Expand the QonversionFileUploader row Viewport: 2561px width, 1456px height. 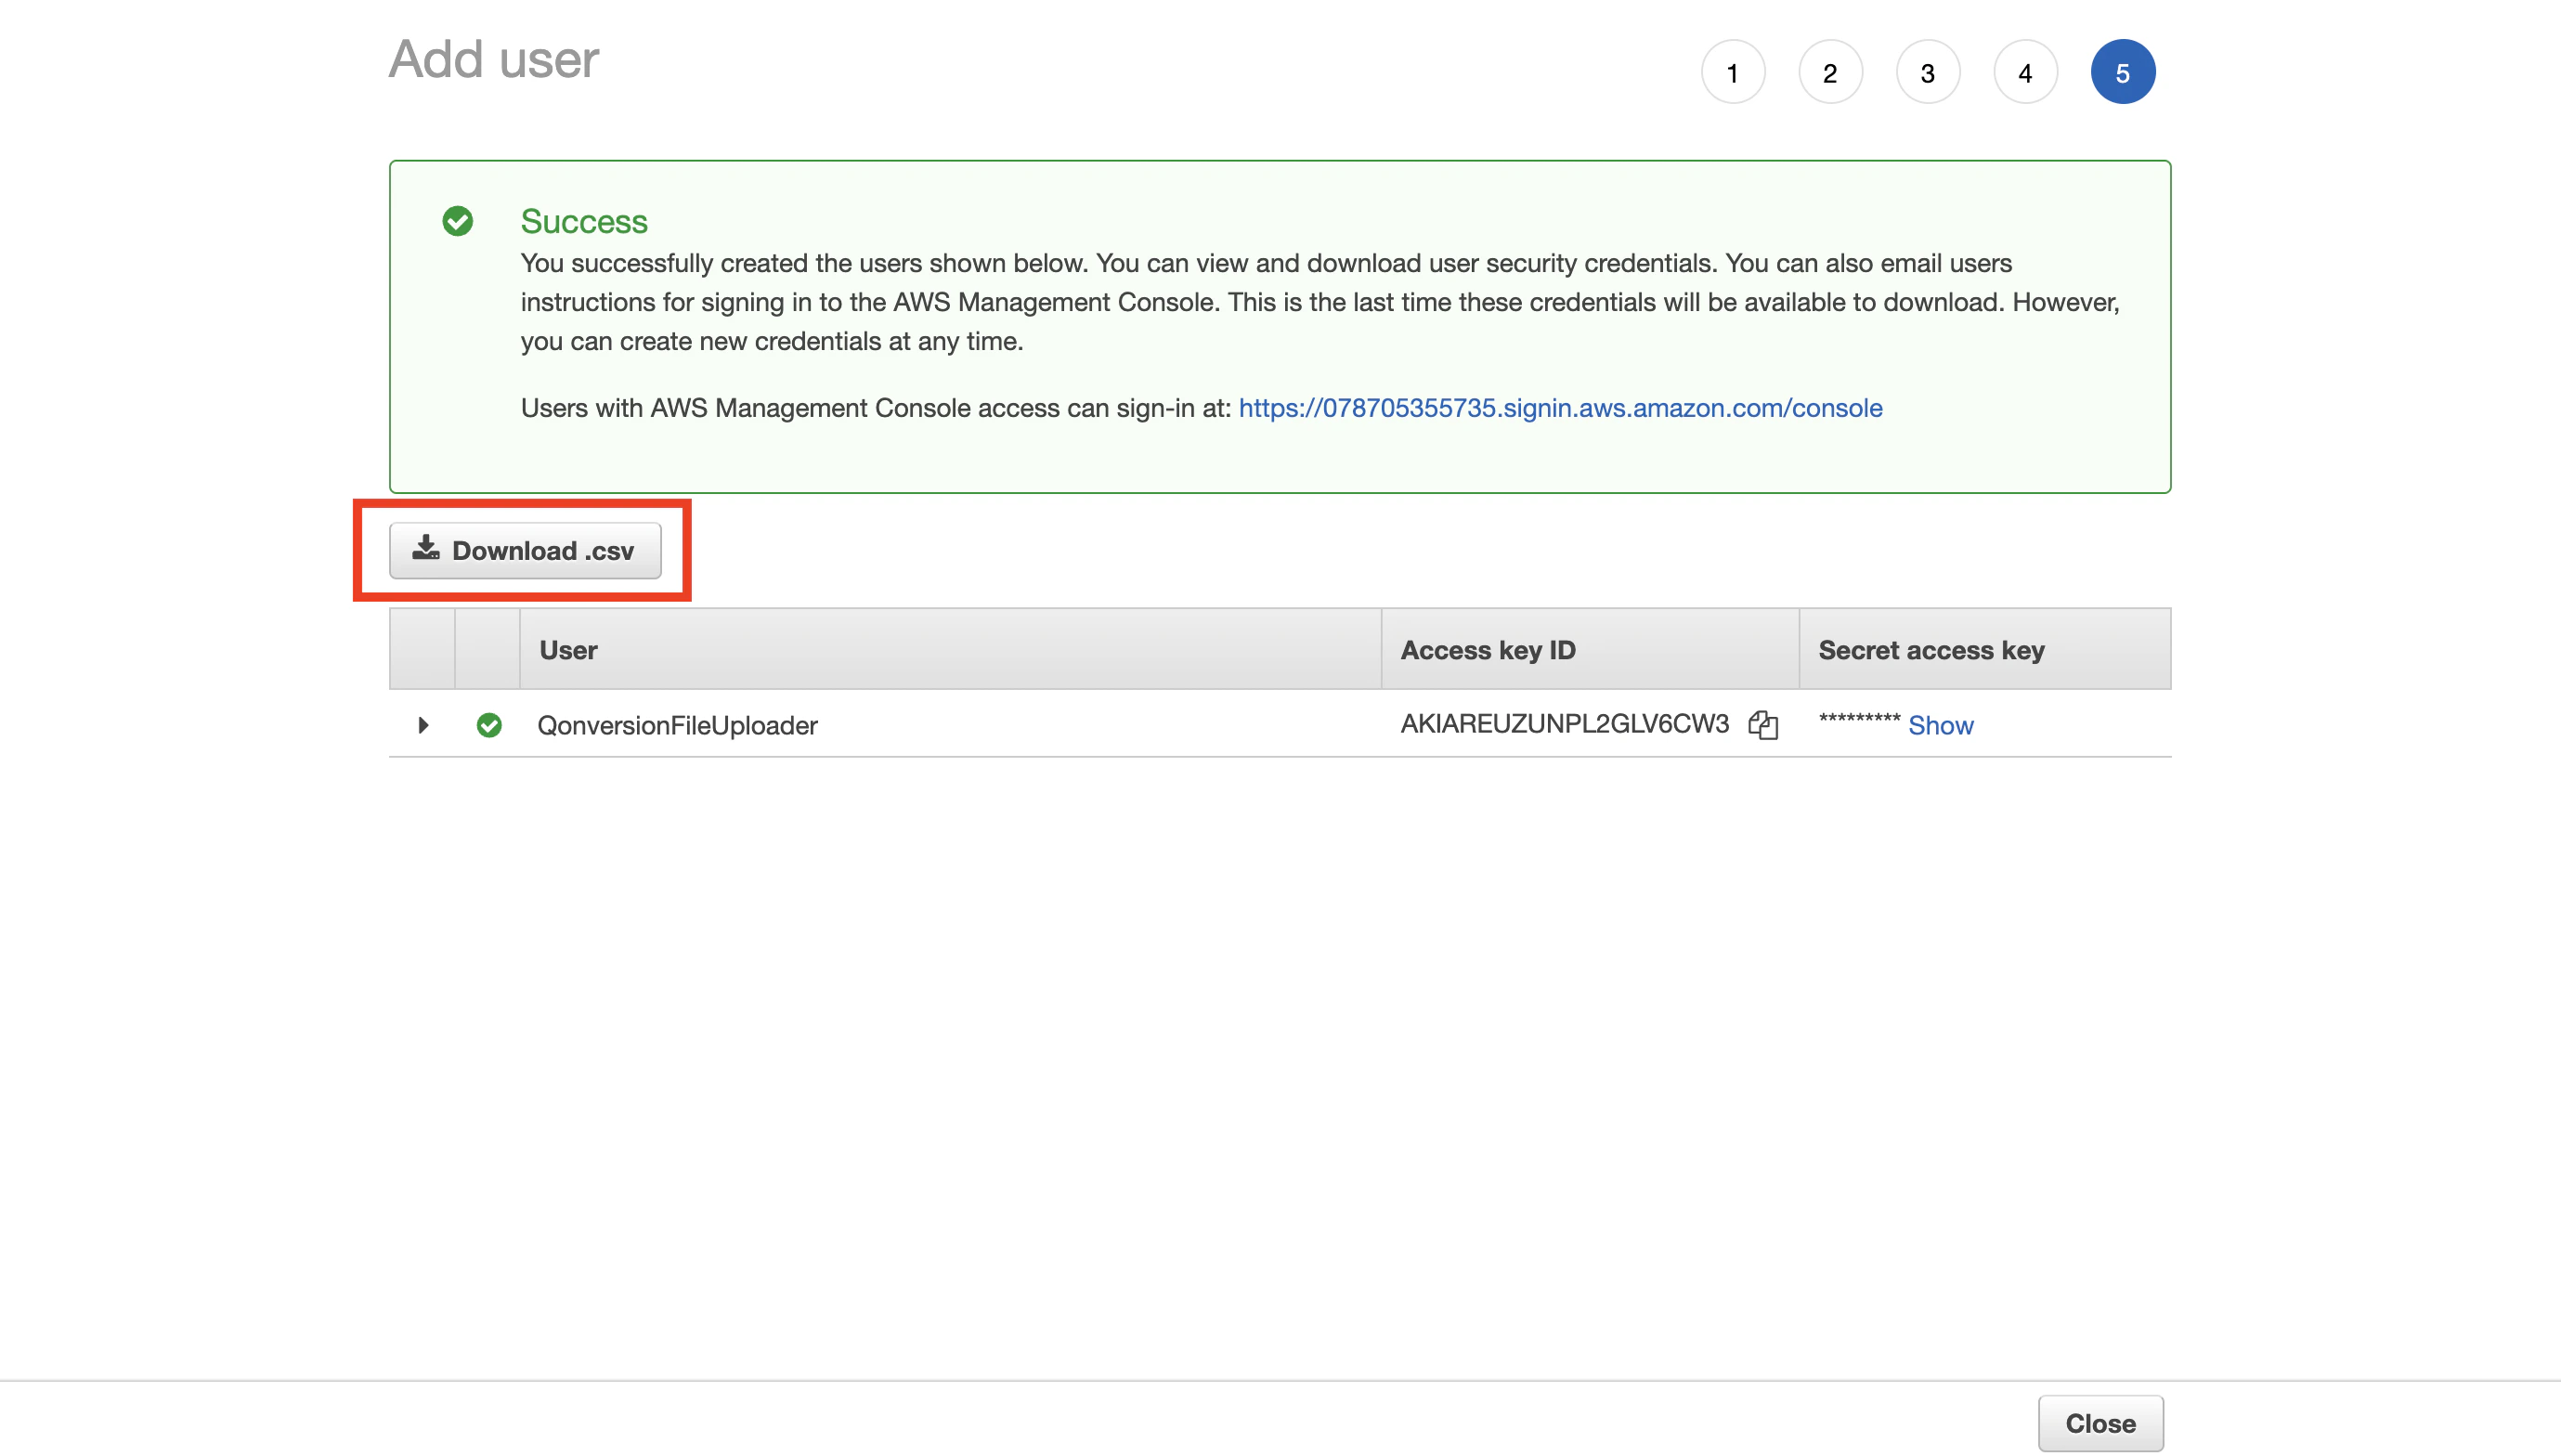pyautogui.click(x=423, y=724)
